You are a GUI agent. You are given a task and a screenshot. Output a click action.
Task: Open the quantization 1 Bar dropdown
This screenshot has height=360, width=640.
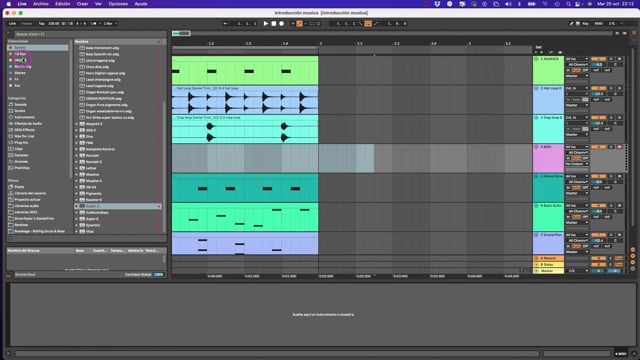pyautogui.click(x=109, y=24)
